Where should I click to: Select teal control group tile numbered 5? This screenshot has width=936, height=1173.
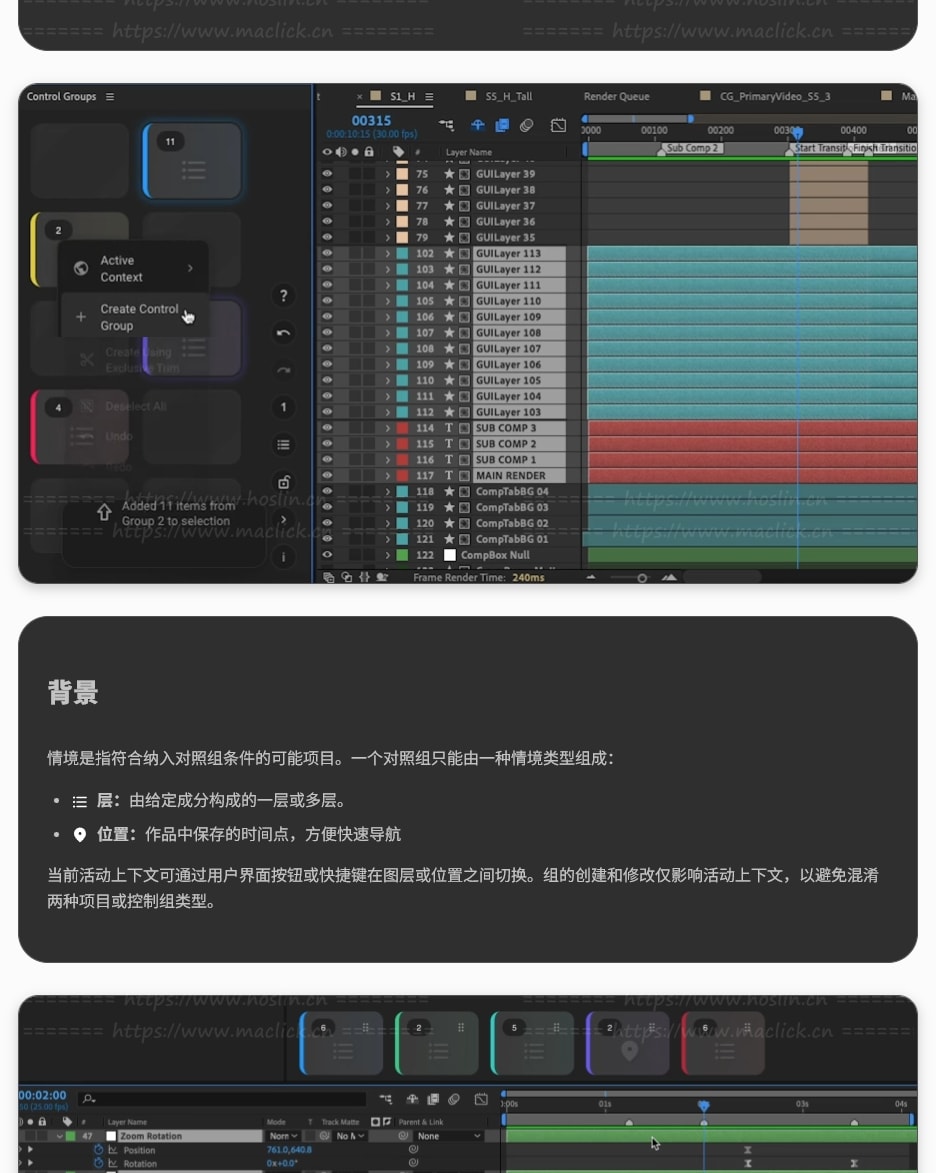pos(532,1044)
